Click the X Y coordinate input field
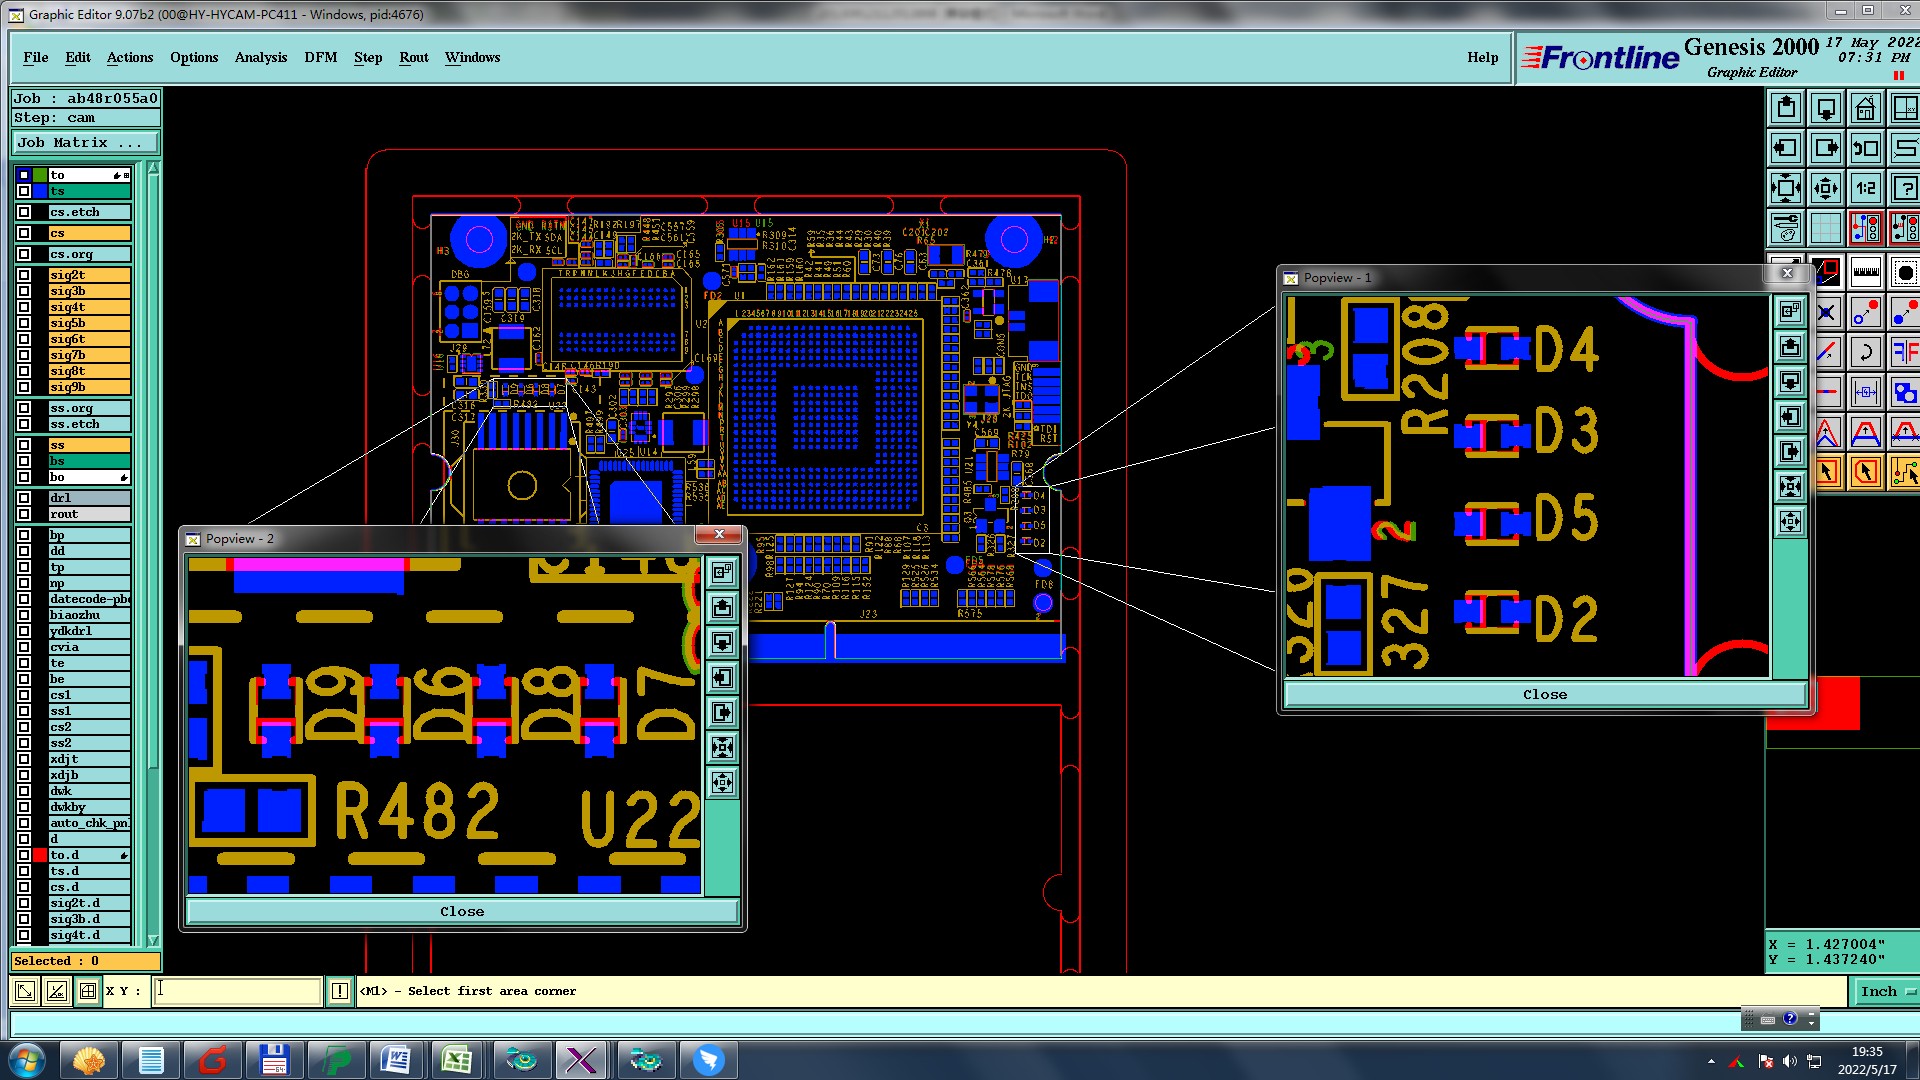The width and height of the screenshot is (1920, 1080). pos(237,991)
